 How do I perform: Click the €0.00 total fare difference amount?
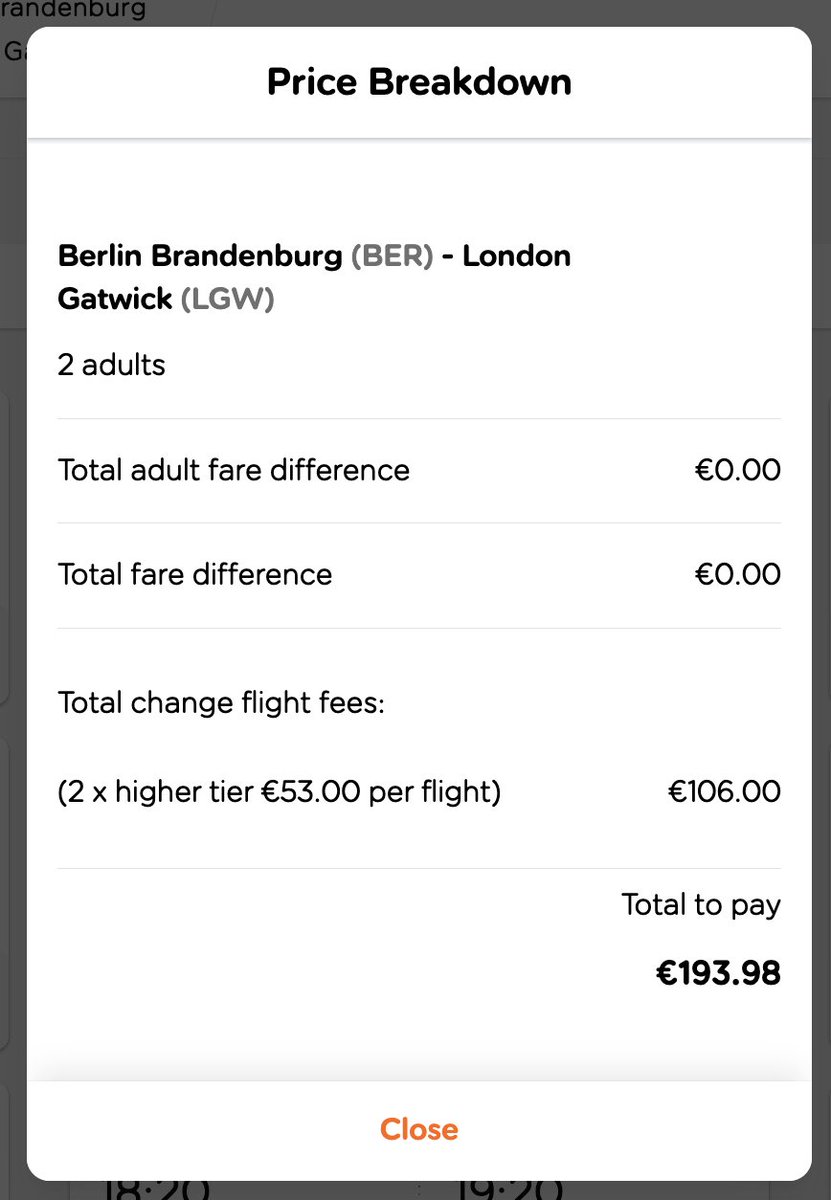tap(737, 574)
